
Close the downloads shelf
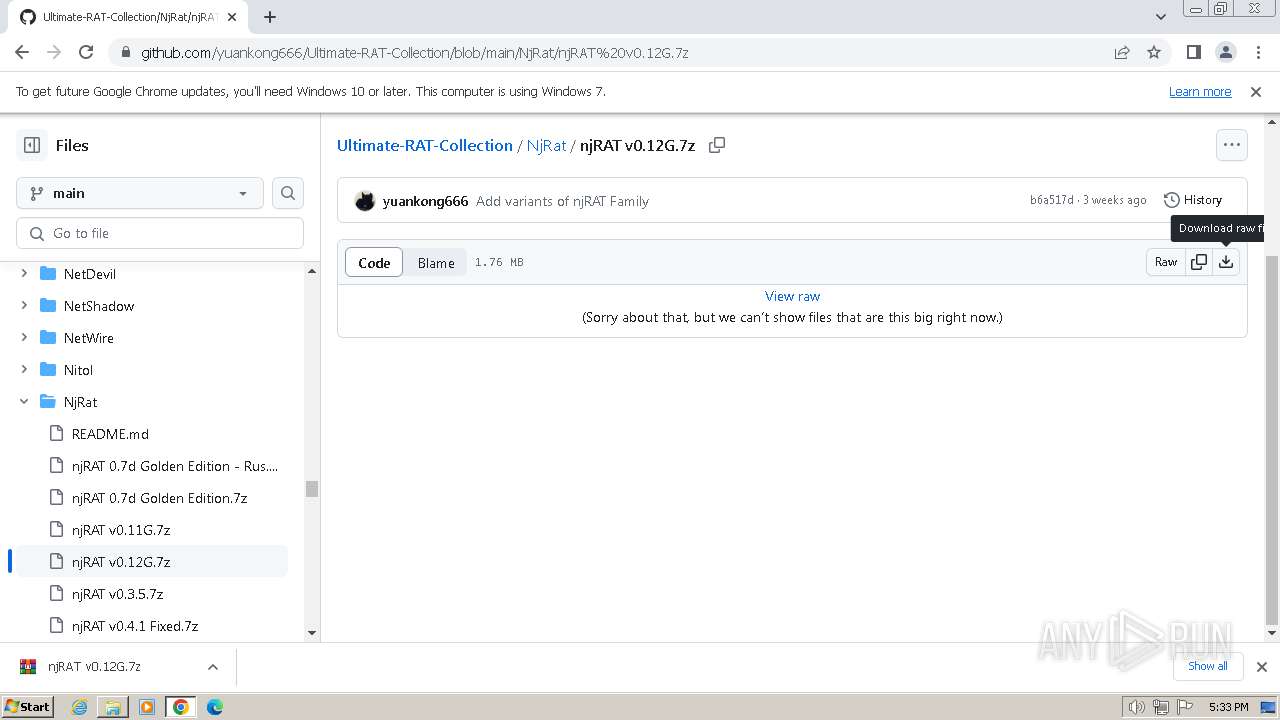tap(1262, 667)
